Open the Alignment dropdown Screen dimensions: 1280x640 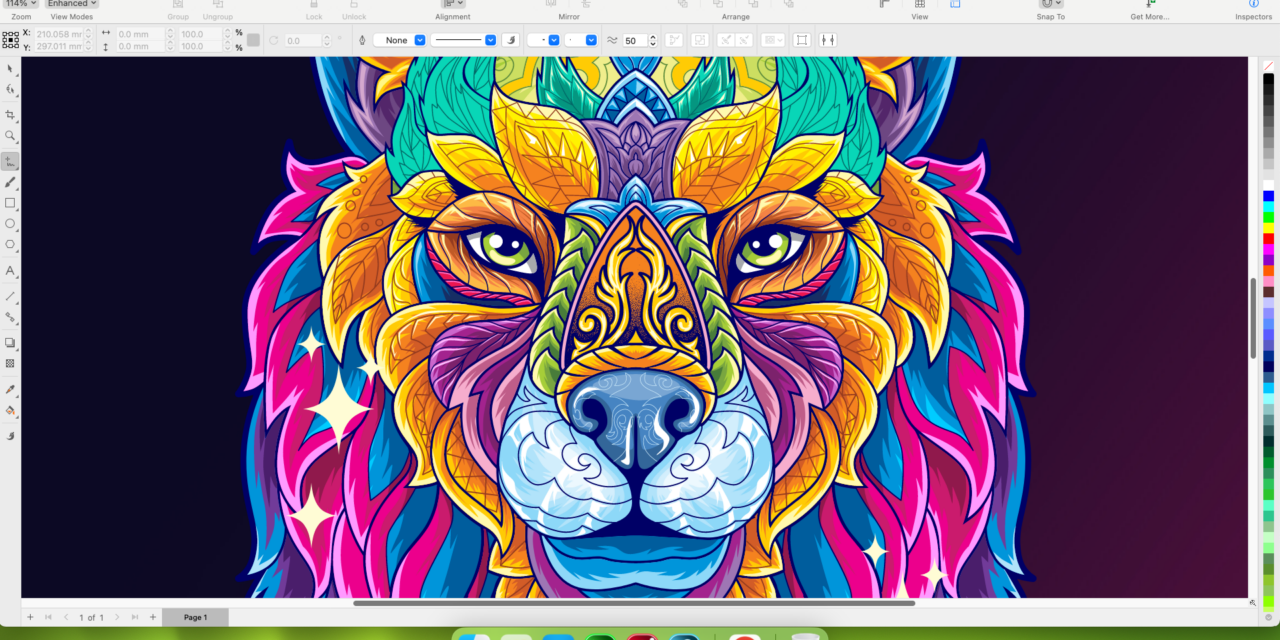point(453,4)
